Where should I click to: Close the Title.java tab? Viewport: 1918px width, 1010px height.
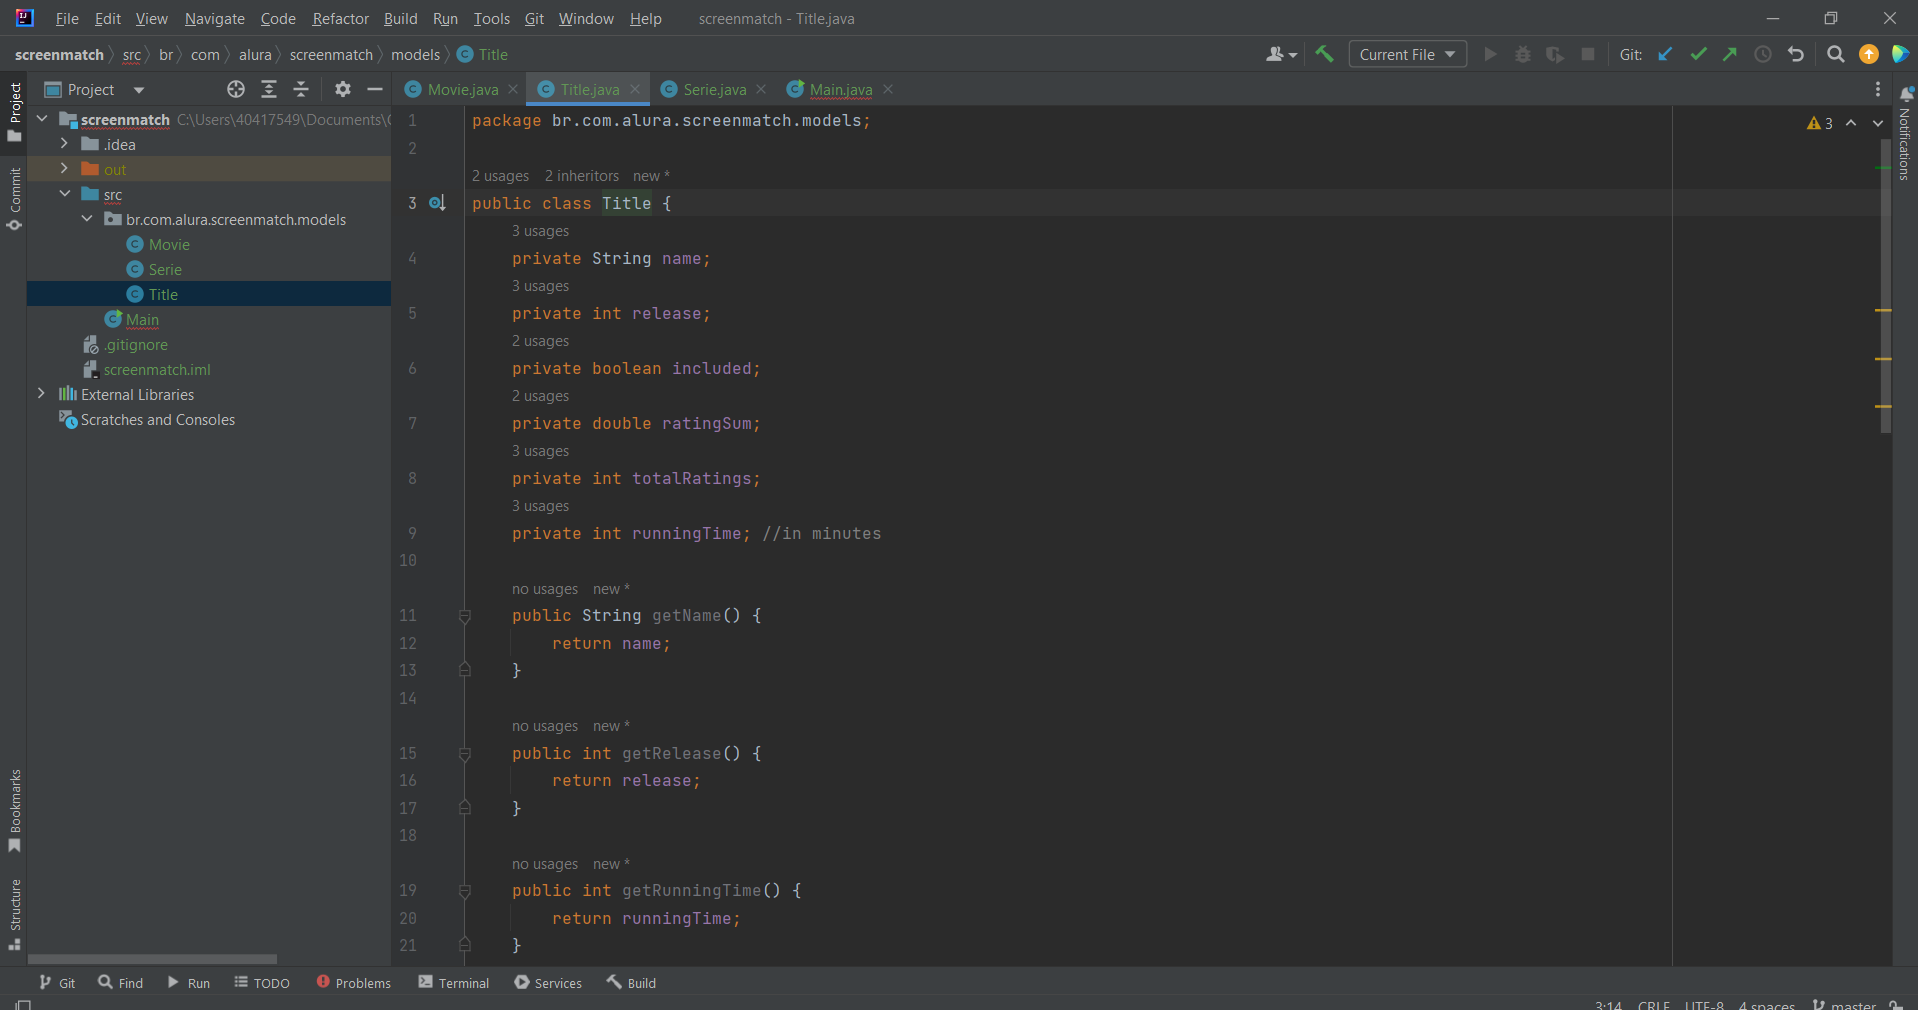[x=635, y=89]
